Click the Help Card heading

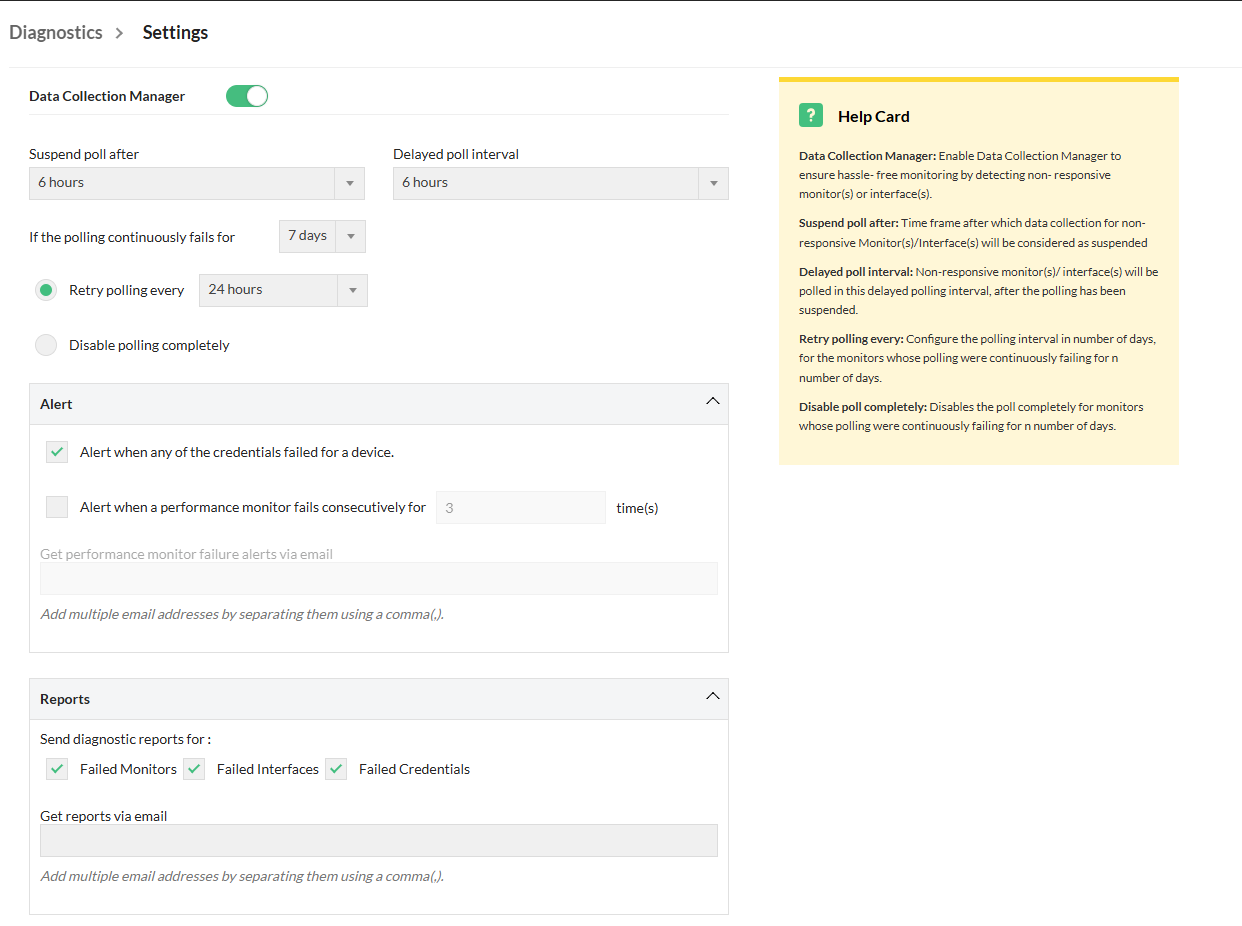click(x=874, y=116)
